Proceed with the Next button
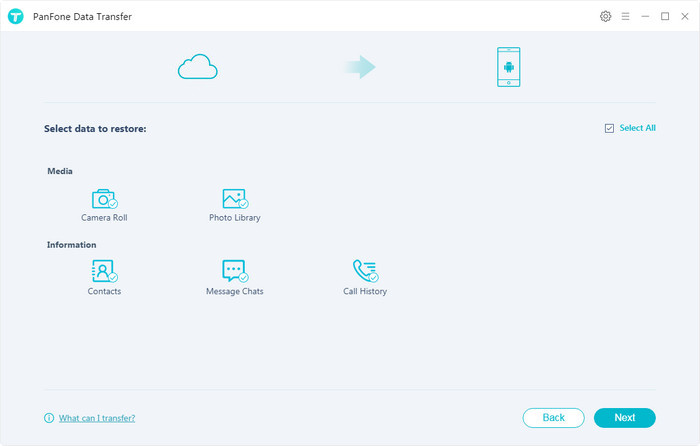 pyautogui.click(x=624, y=418)
